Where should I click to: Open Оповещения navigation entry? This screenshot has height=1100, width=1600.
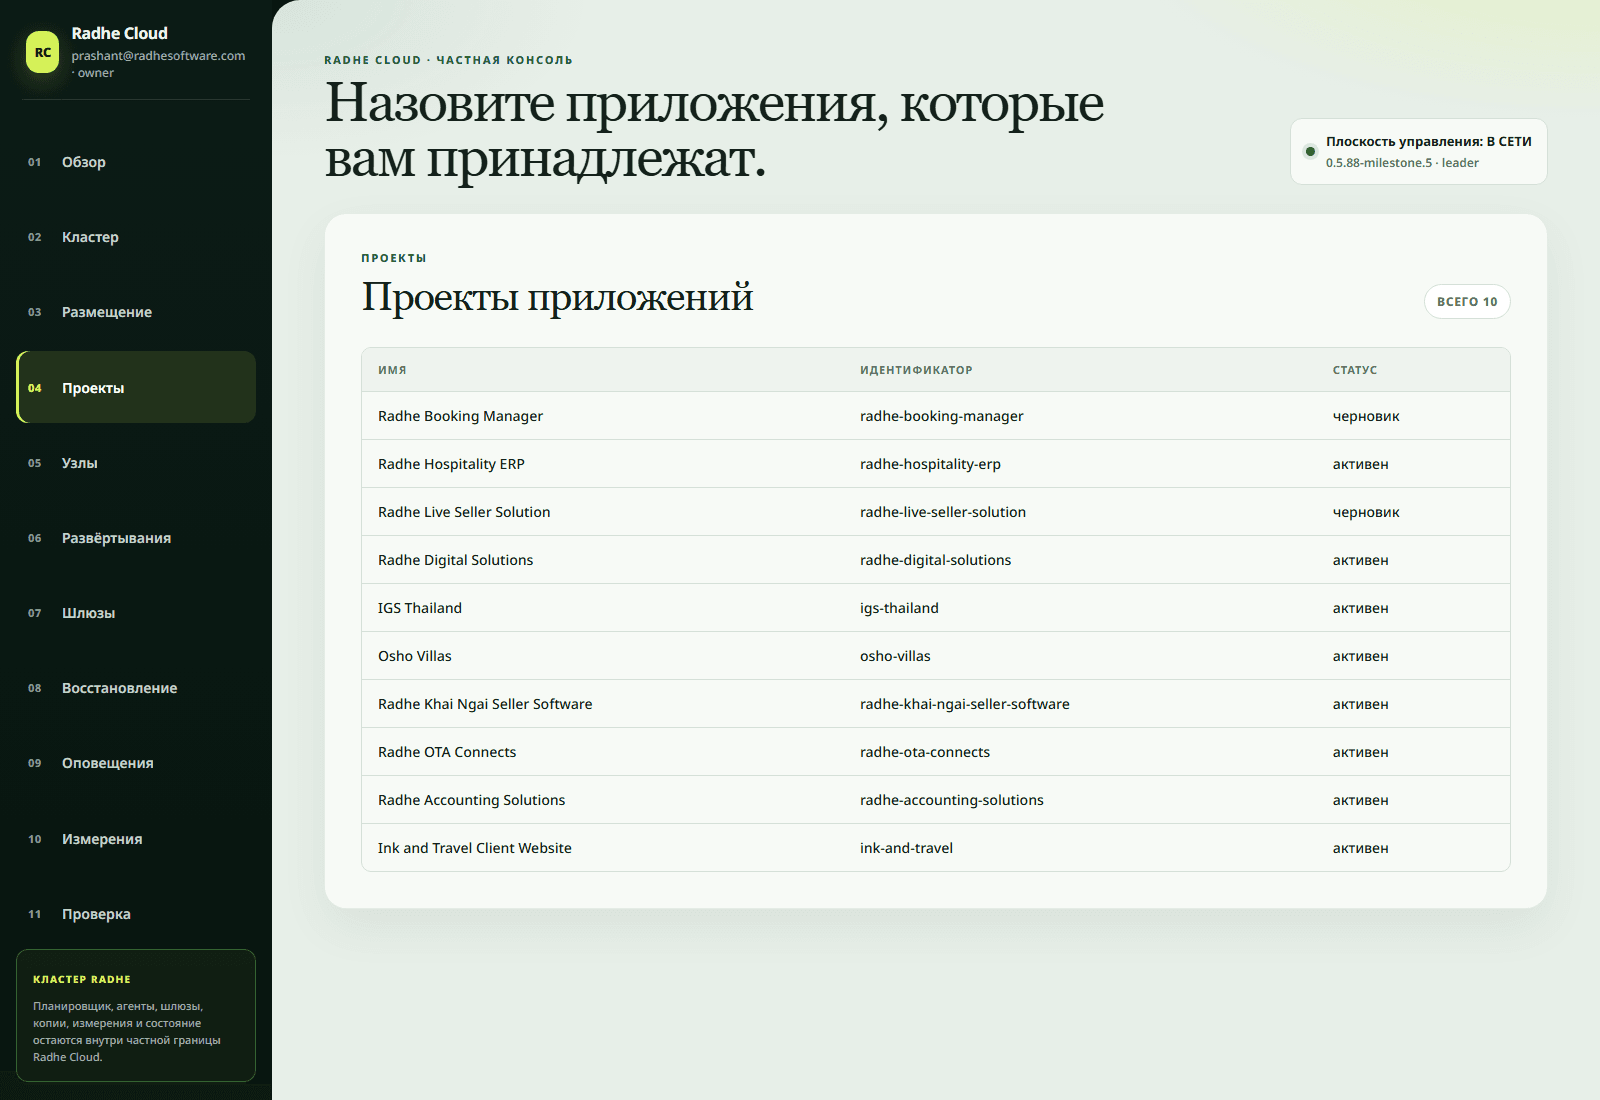pos(136,763)
